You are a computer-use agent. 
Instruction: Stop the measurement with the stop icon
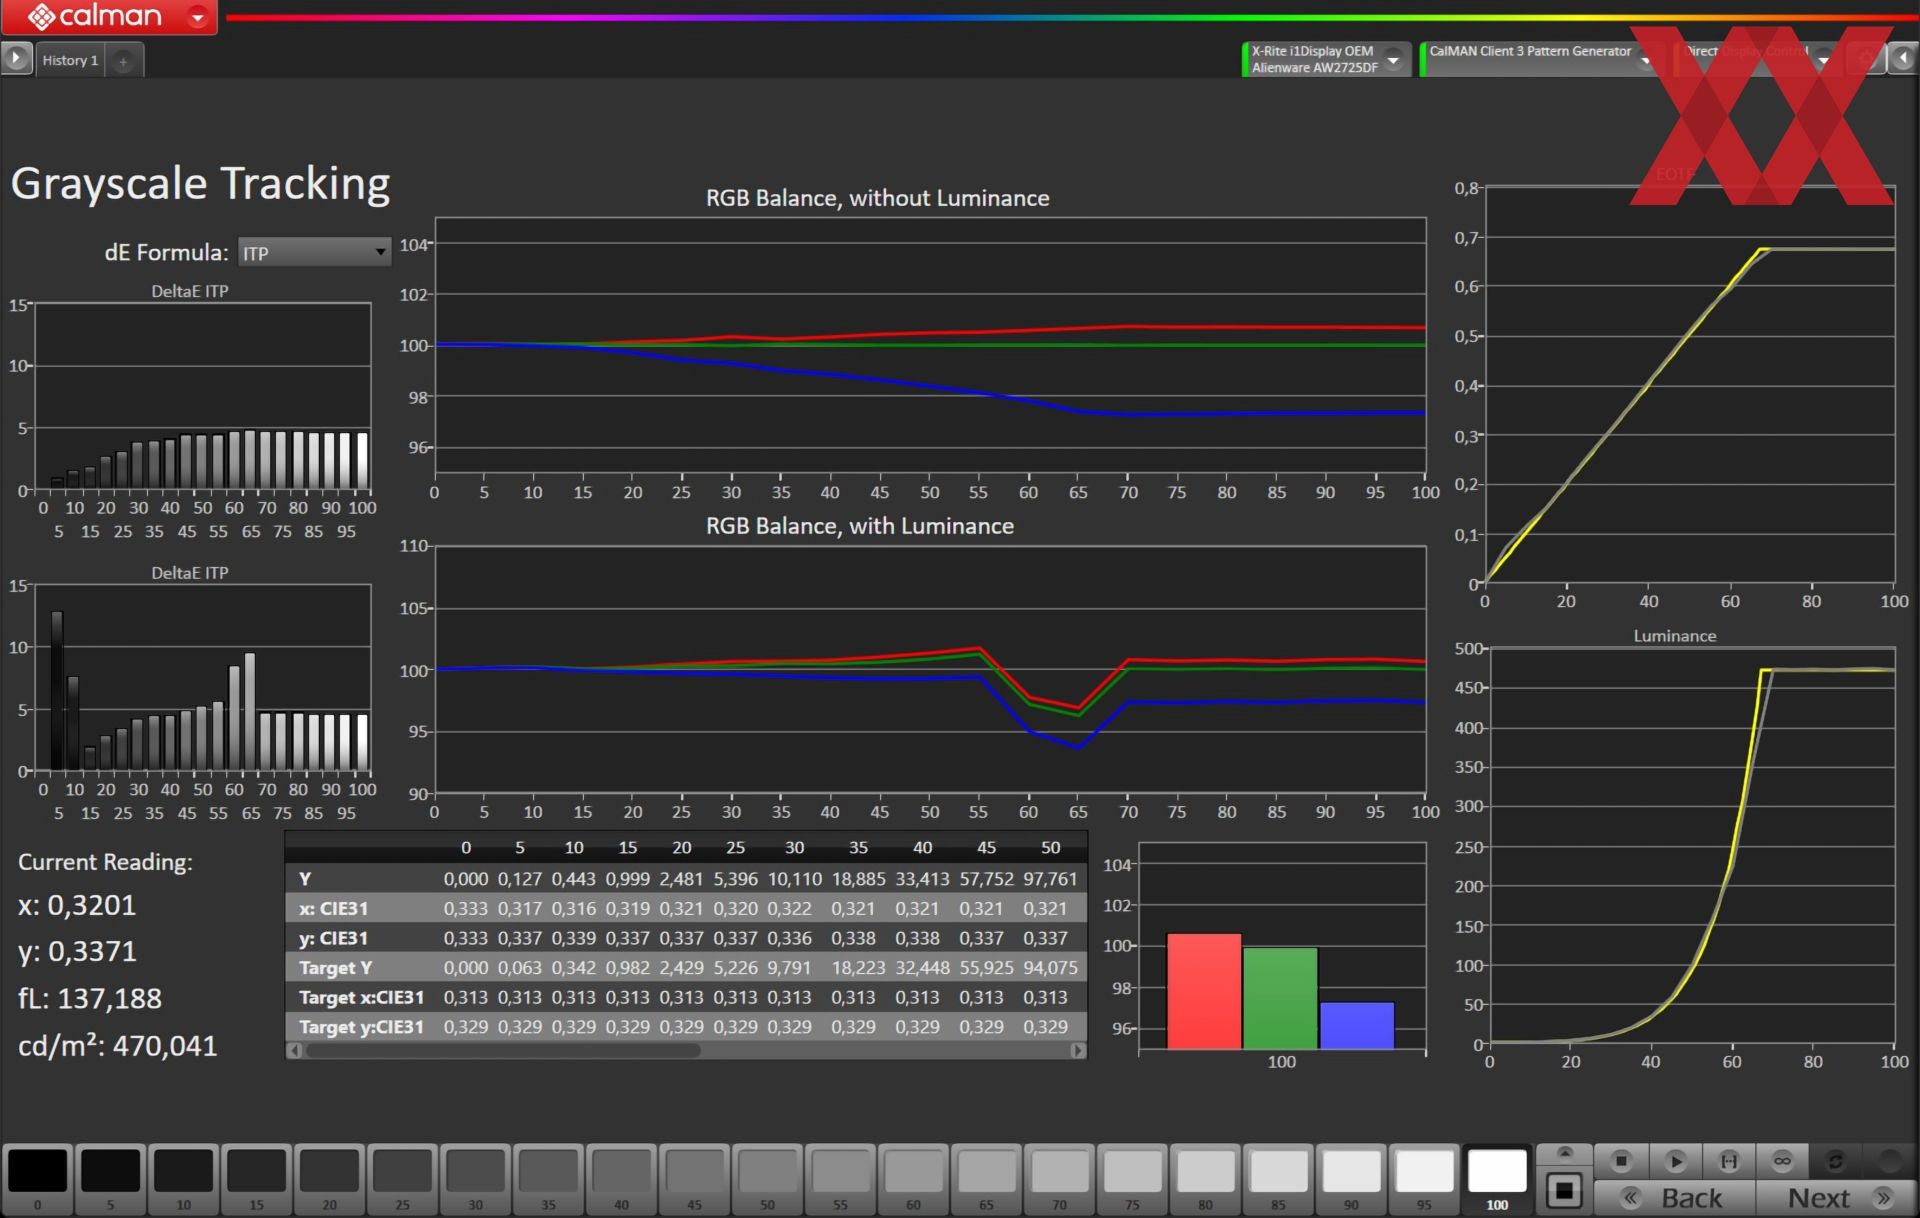point(1622,1161)
